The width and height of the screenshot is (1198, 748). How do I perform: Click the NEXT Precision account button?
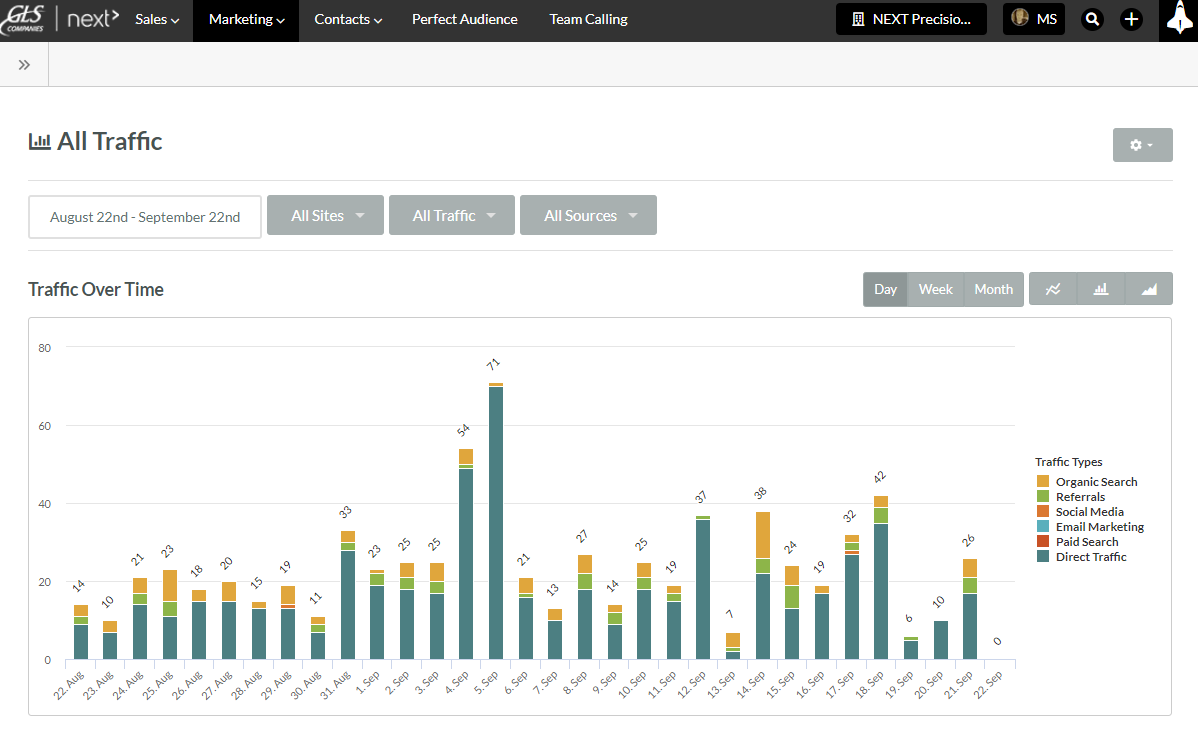[911, 19]
